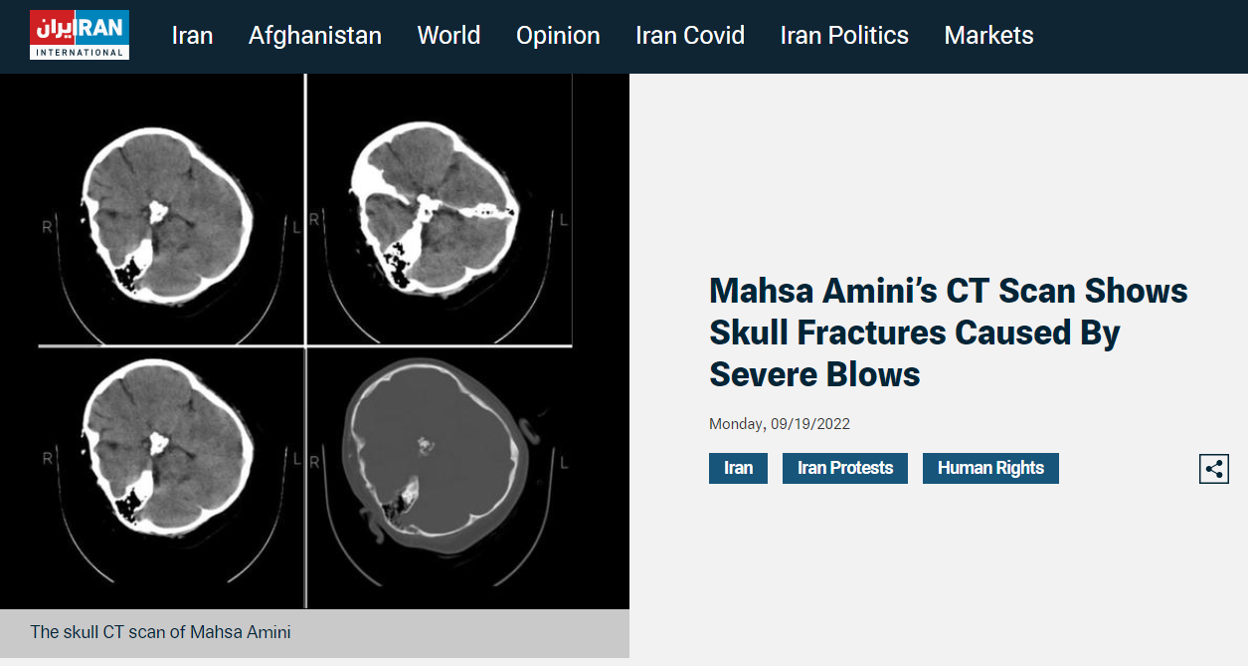This screenshot has width=1248, height=666.
Task: Select the Human Rights tag
Action: pos(990,468)
